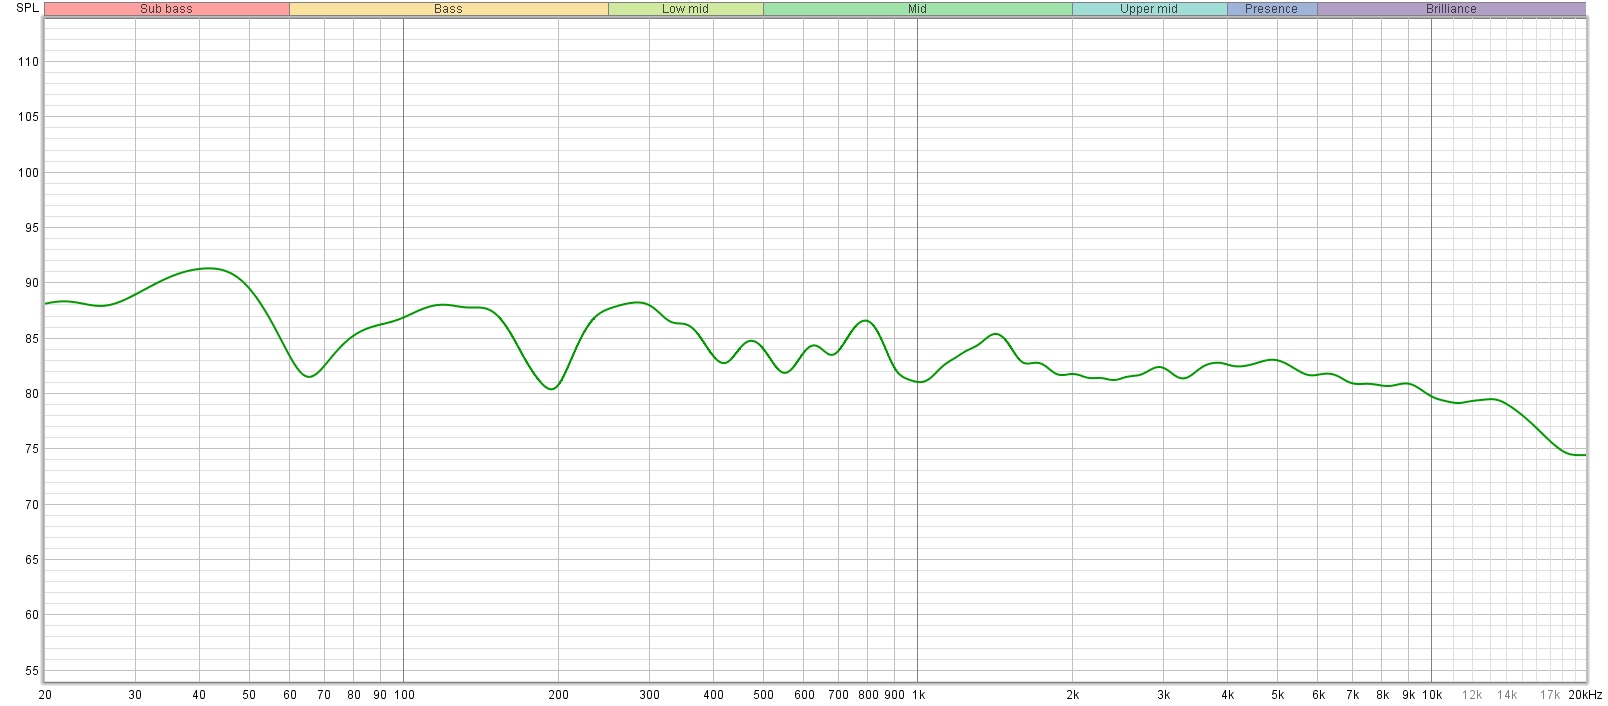Click the 20kHz frequency label
1608x706 pixels.
[x=1585, y=695]
